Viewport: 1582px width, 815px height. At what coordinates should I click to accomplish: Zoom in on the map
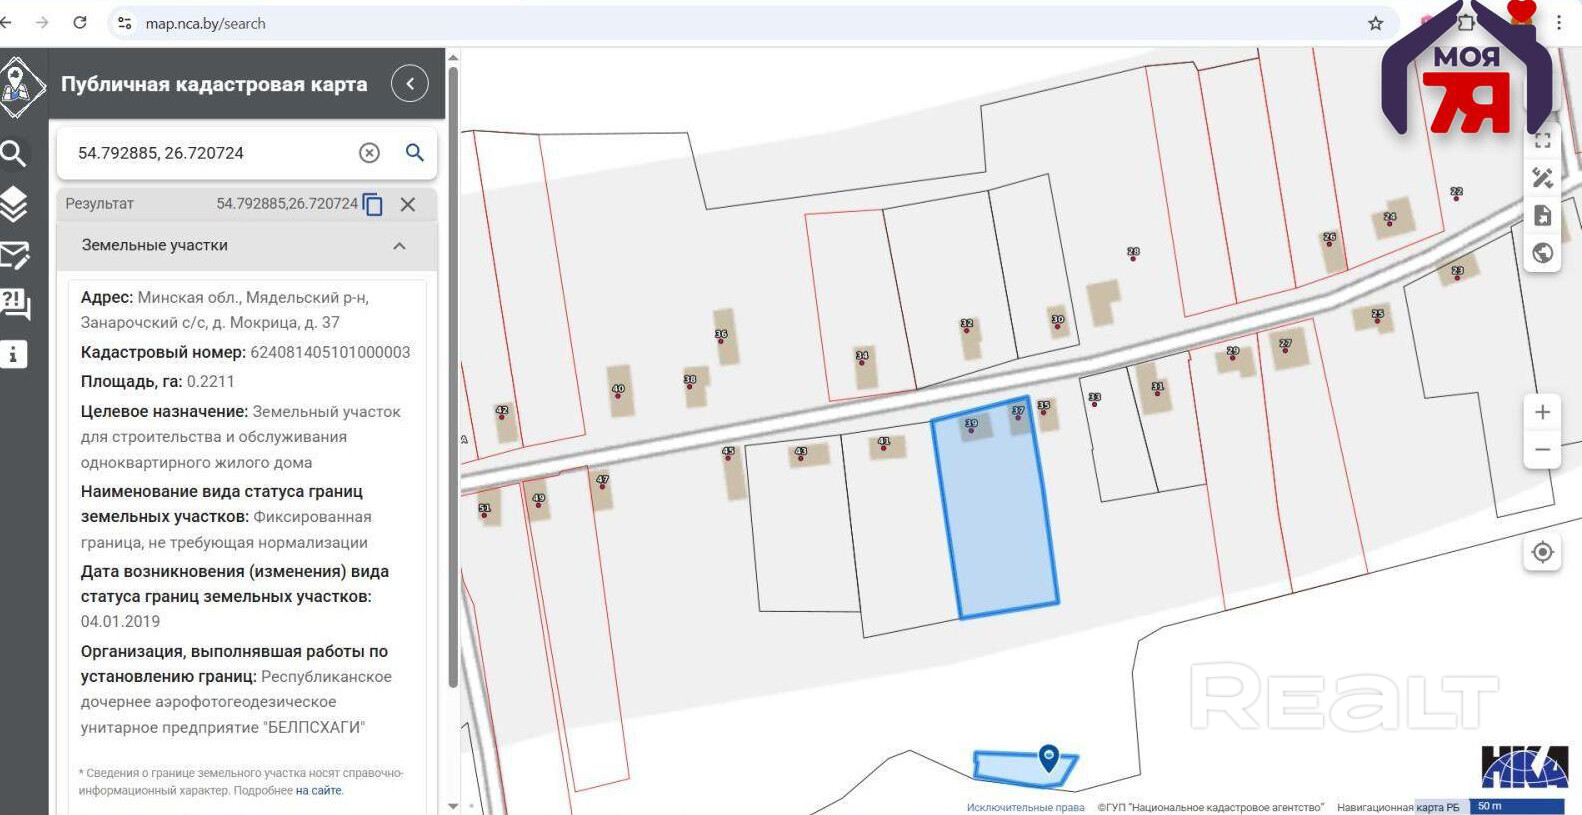pos(1542,412)
